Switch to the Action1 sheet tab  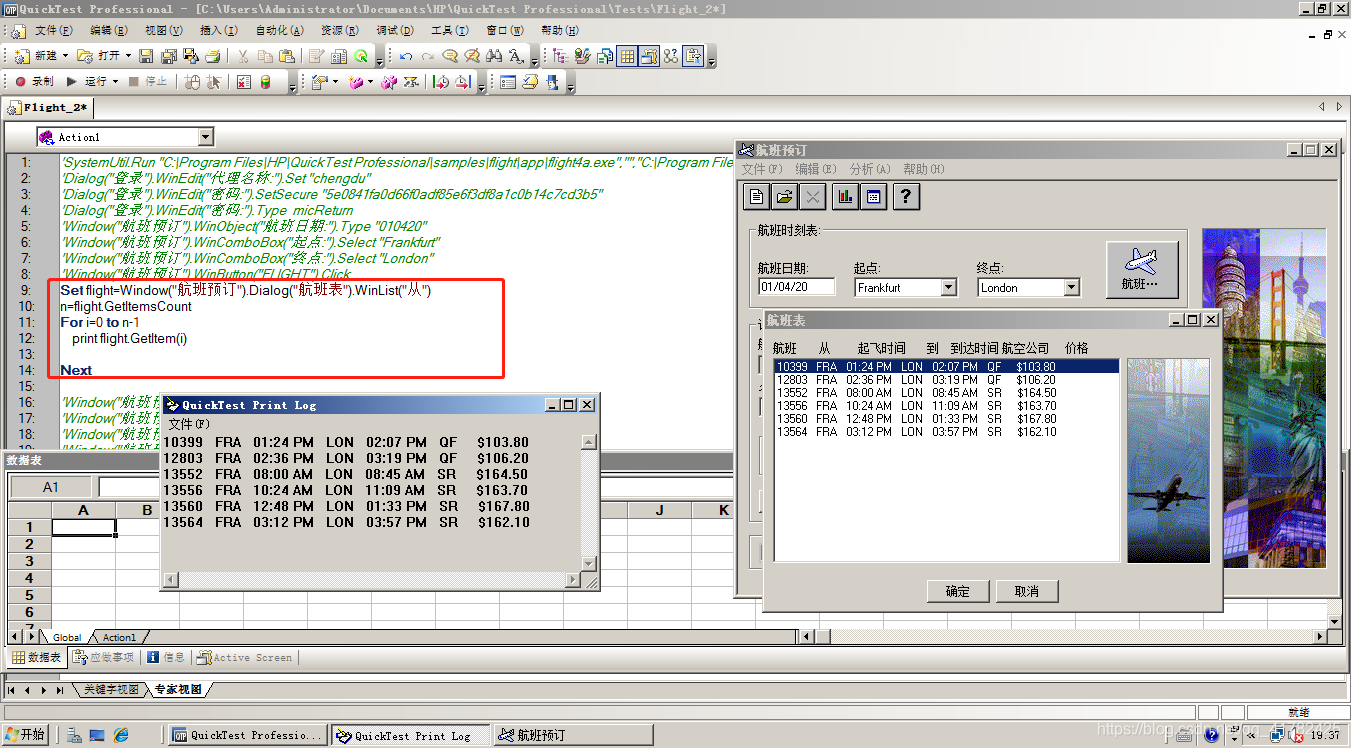click(x=119, y=637)
